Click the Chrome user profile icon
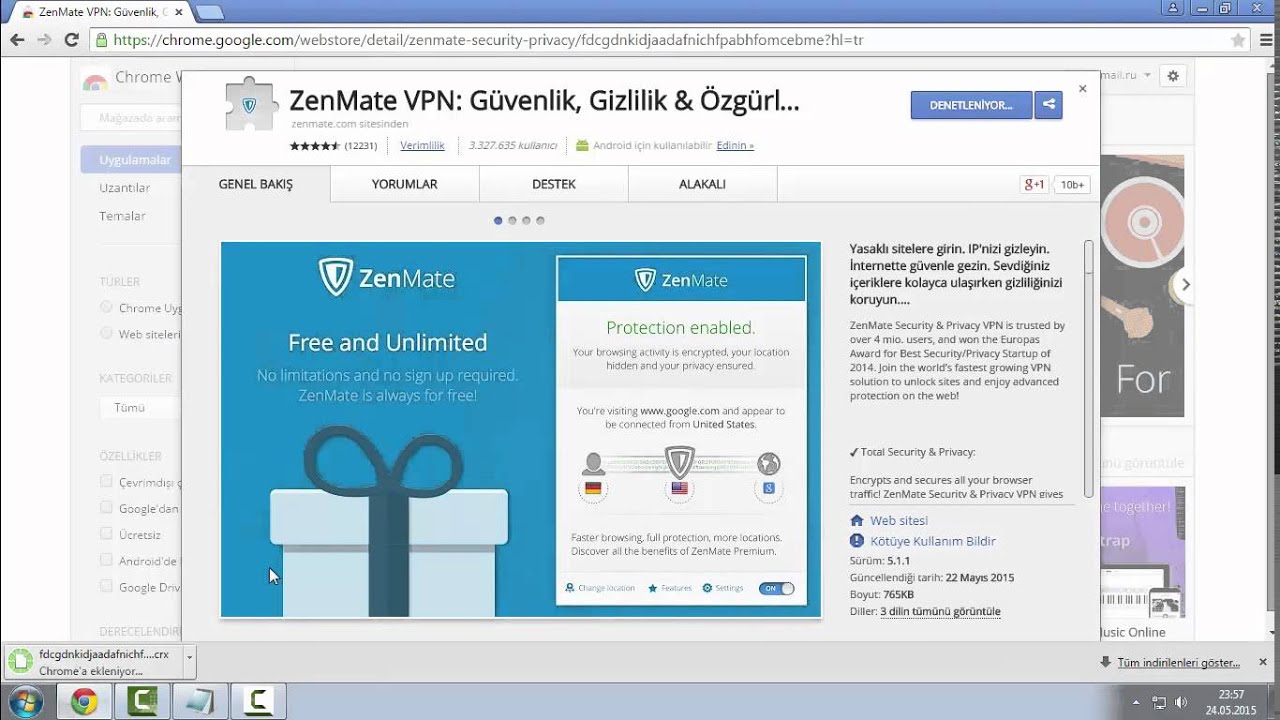1280x720 pixels. [x=1174, y=8]
